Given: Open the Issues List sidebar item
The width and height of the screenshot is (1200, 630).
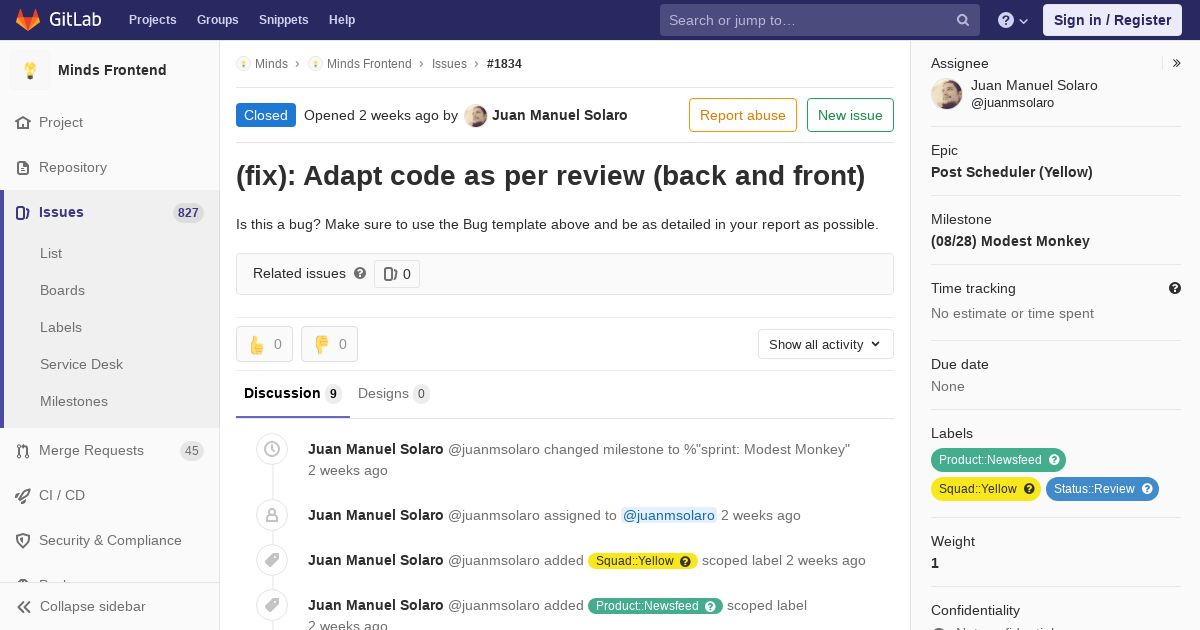Looking at the screenshot, I should point(51,253).
